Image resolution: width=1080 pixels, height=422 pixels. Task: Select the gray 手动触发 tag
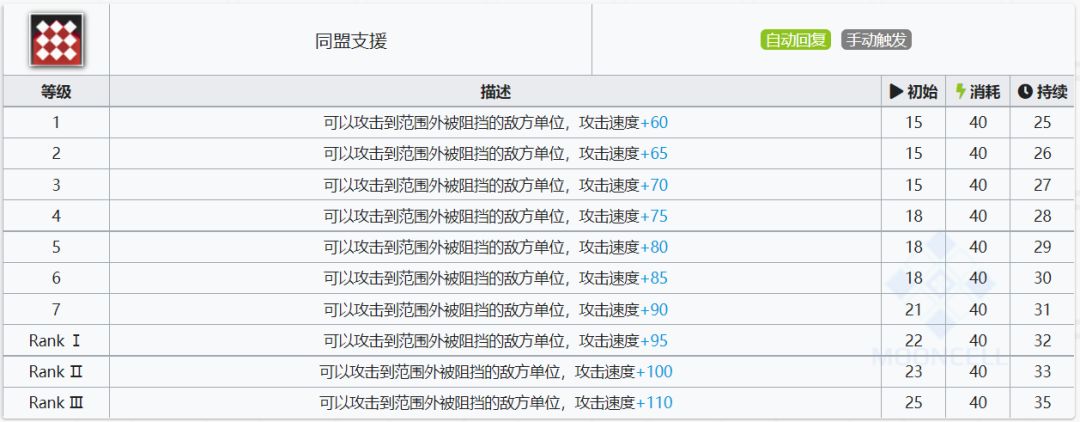(876, 41)
